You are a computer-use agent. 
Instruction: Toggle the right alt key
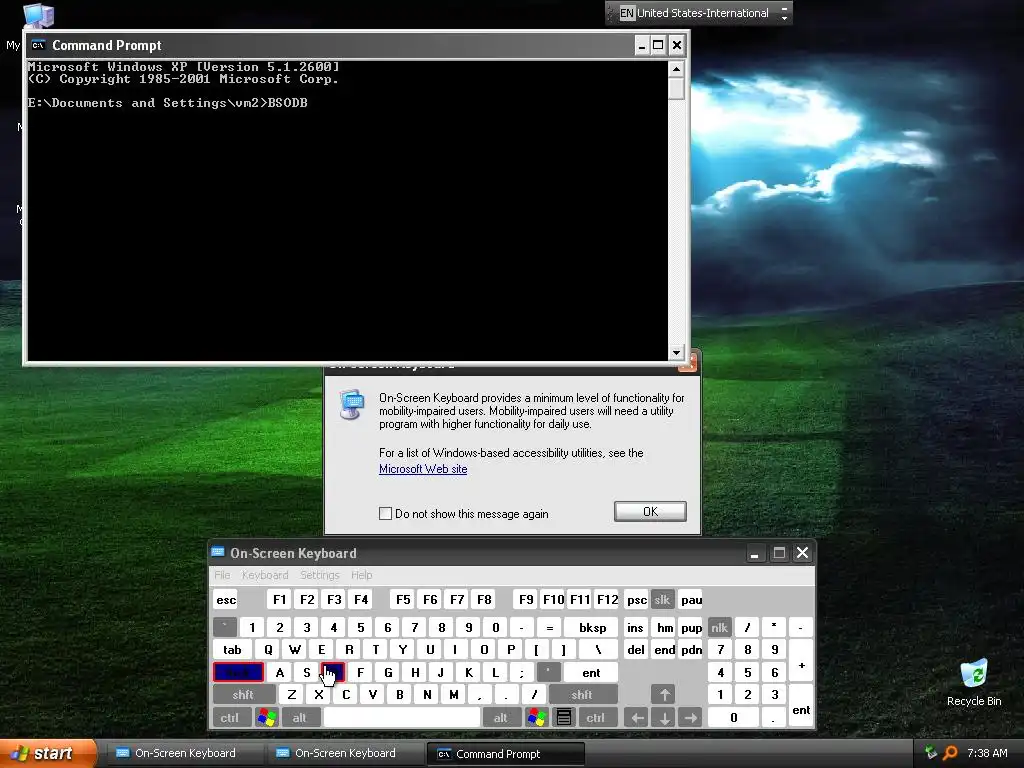point(500,718)
